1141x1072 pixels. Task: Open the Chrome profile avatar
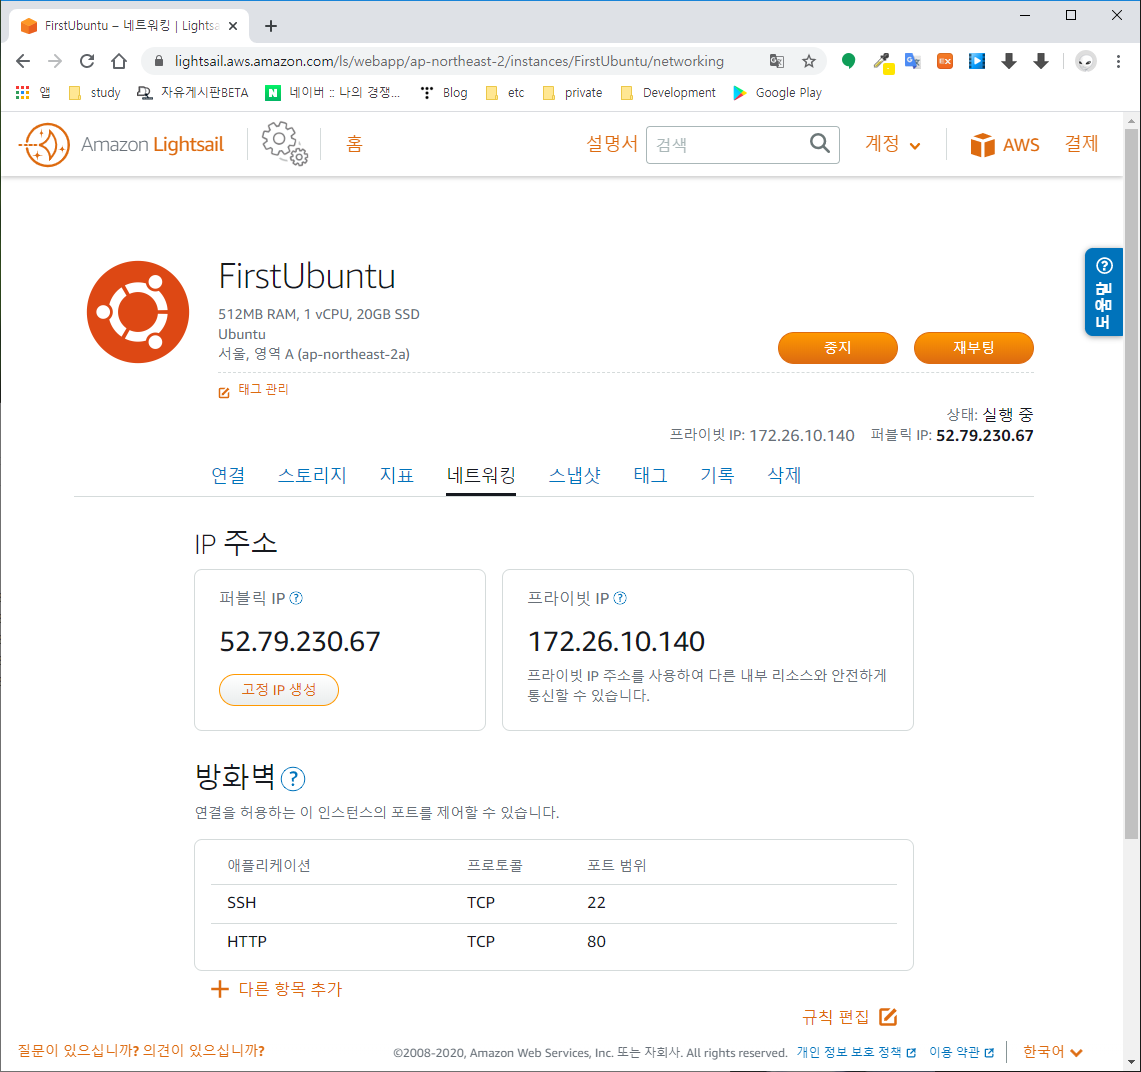1085,61
